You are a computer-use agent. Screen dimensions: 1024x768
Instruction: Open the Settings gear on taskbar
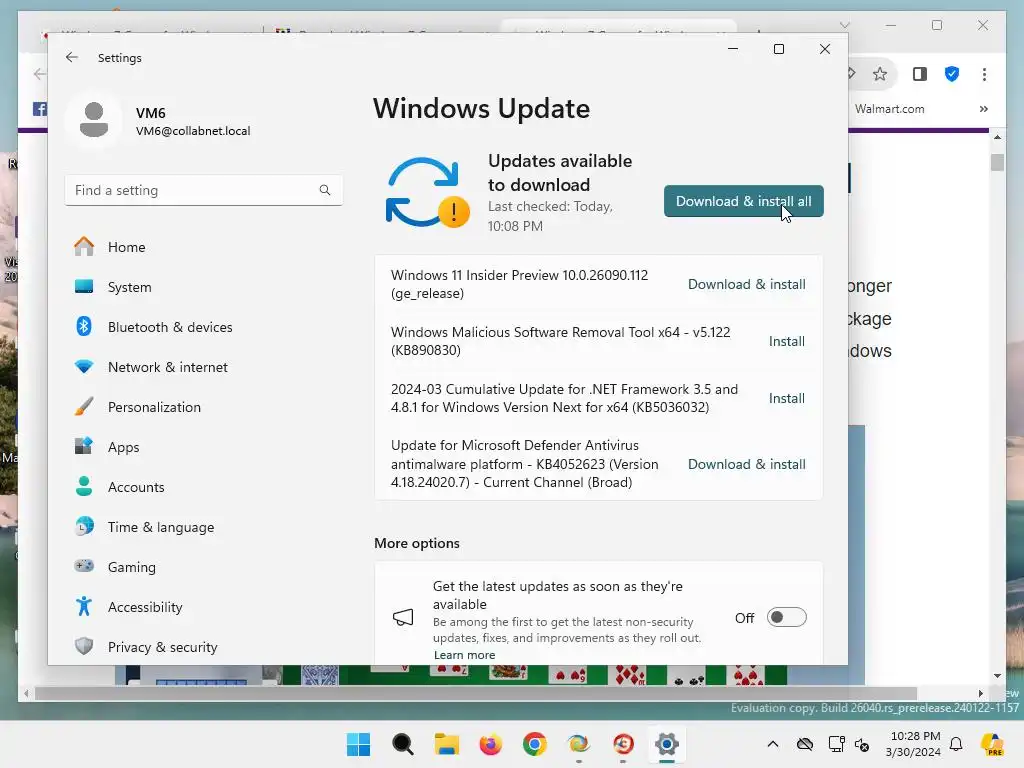pos(667,744)
